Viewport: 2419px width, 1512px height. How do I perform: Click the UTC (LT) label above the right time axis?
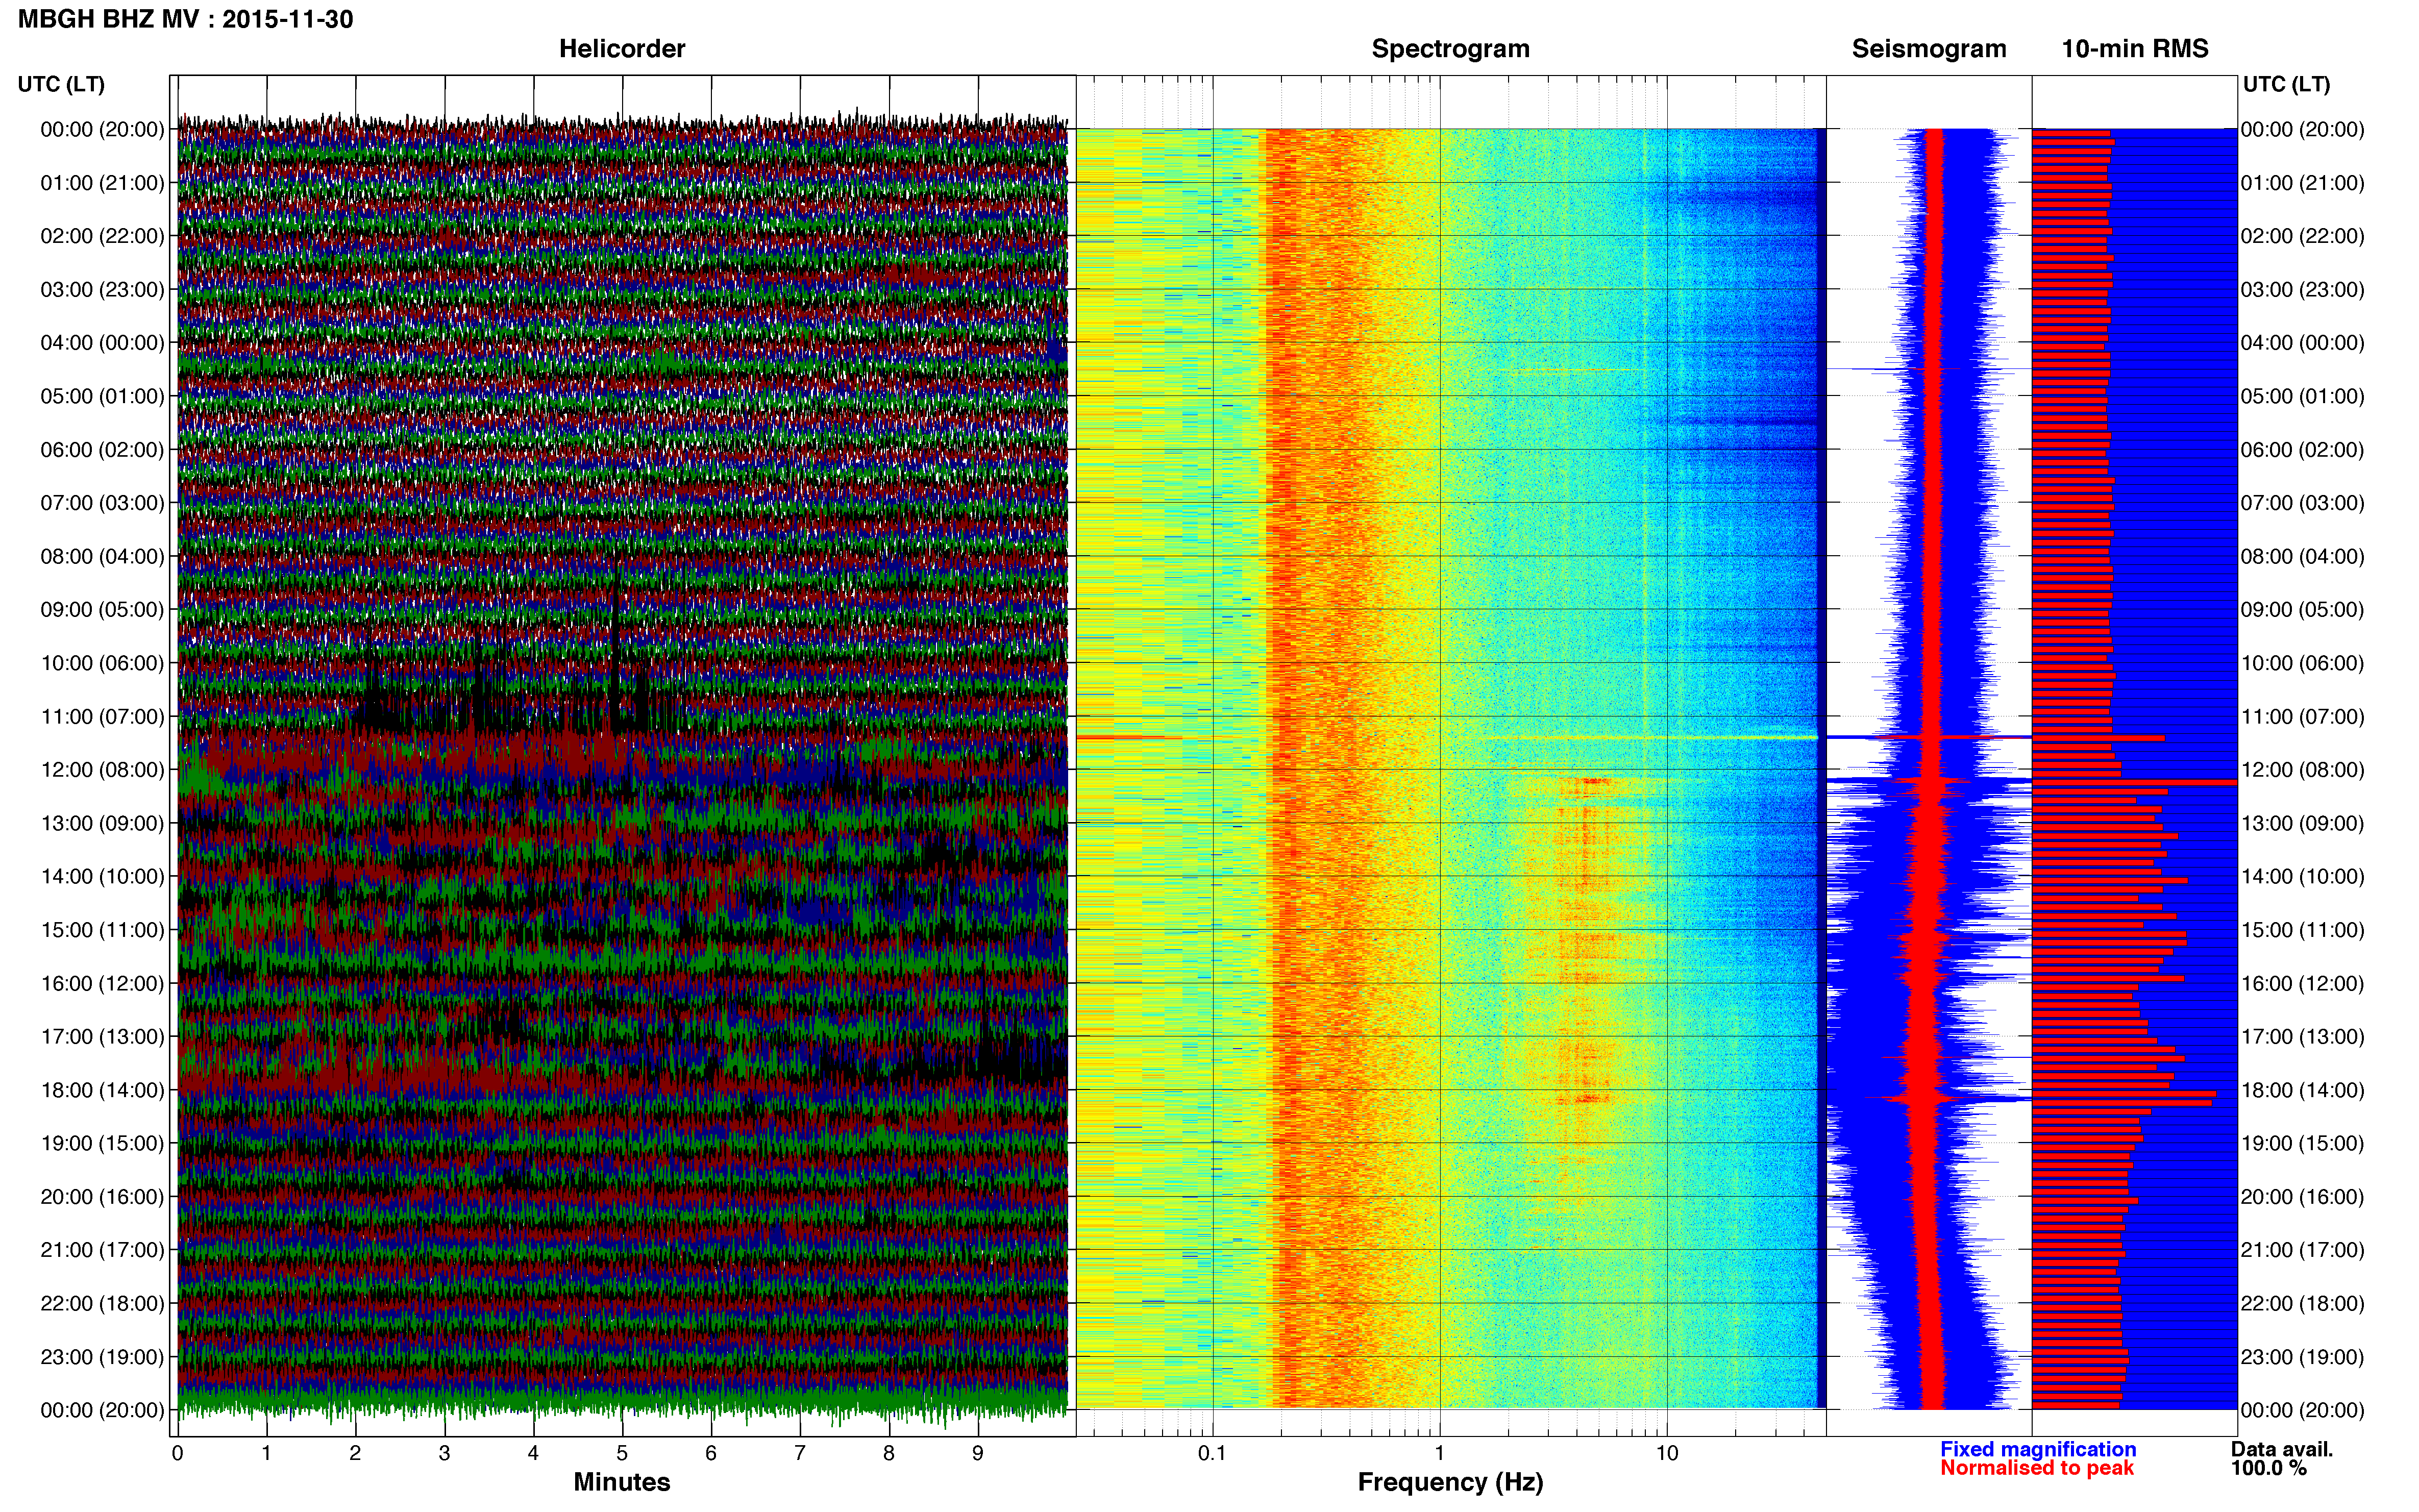coord(2287,84)
